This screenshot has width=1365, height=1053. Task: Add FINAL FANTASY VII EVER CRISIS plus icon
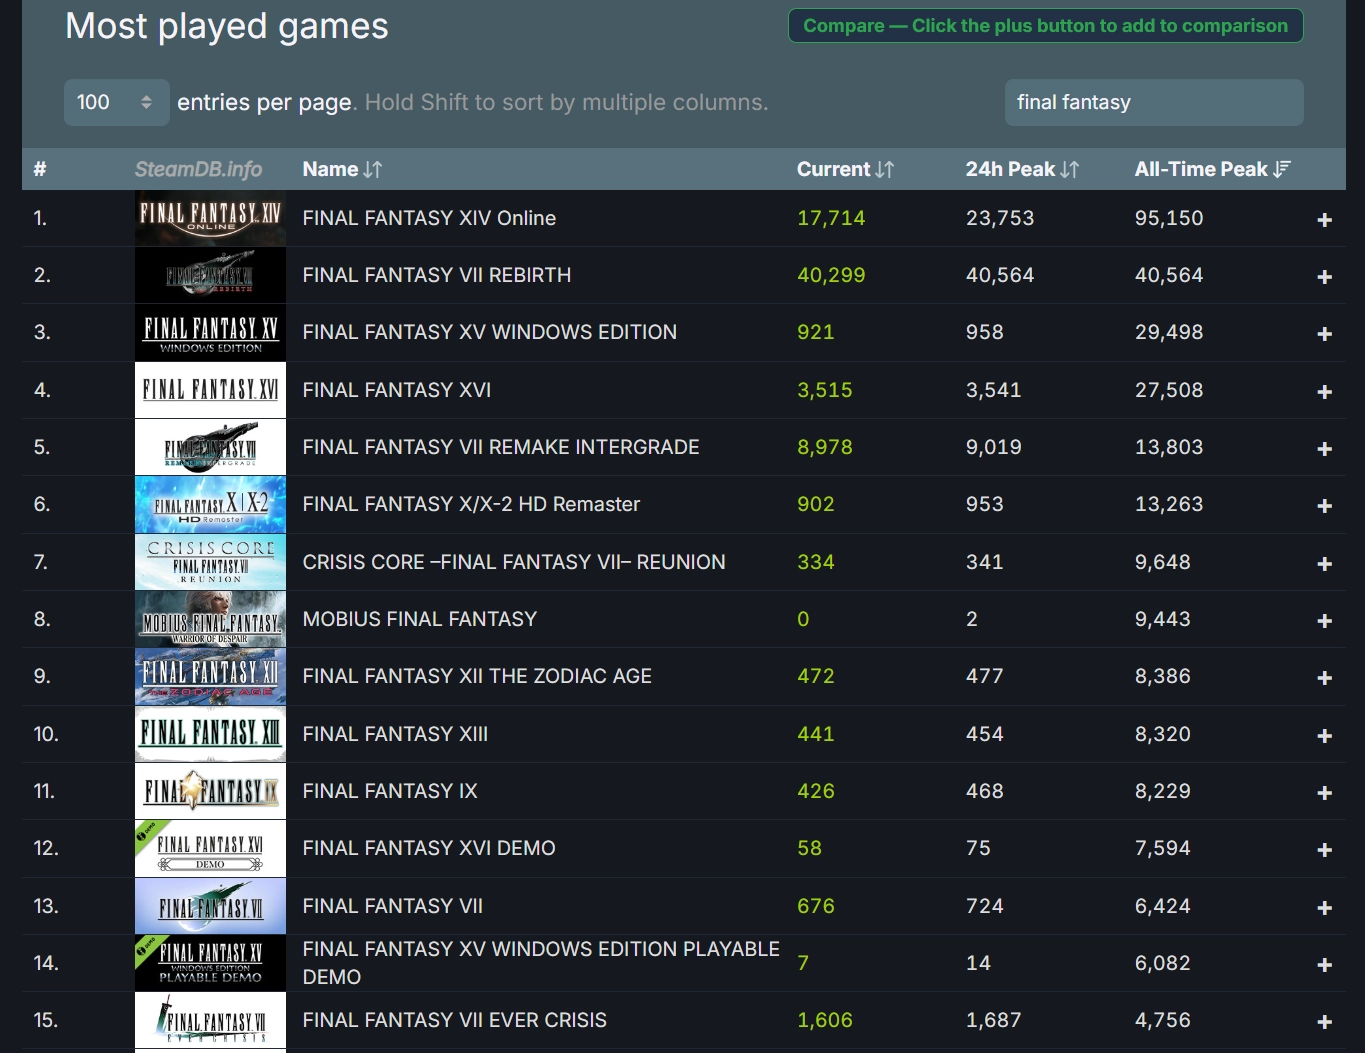click(1324, 1021)
